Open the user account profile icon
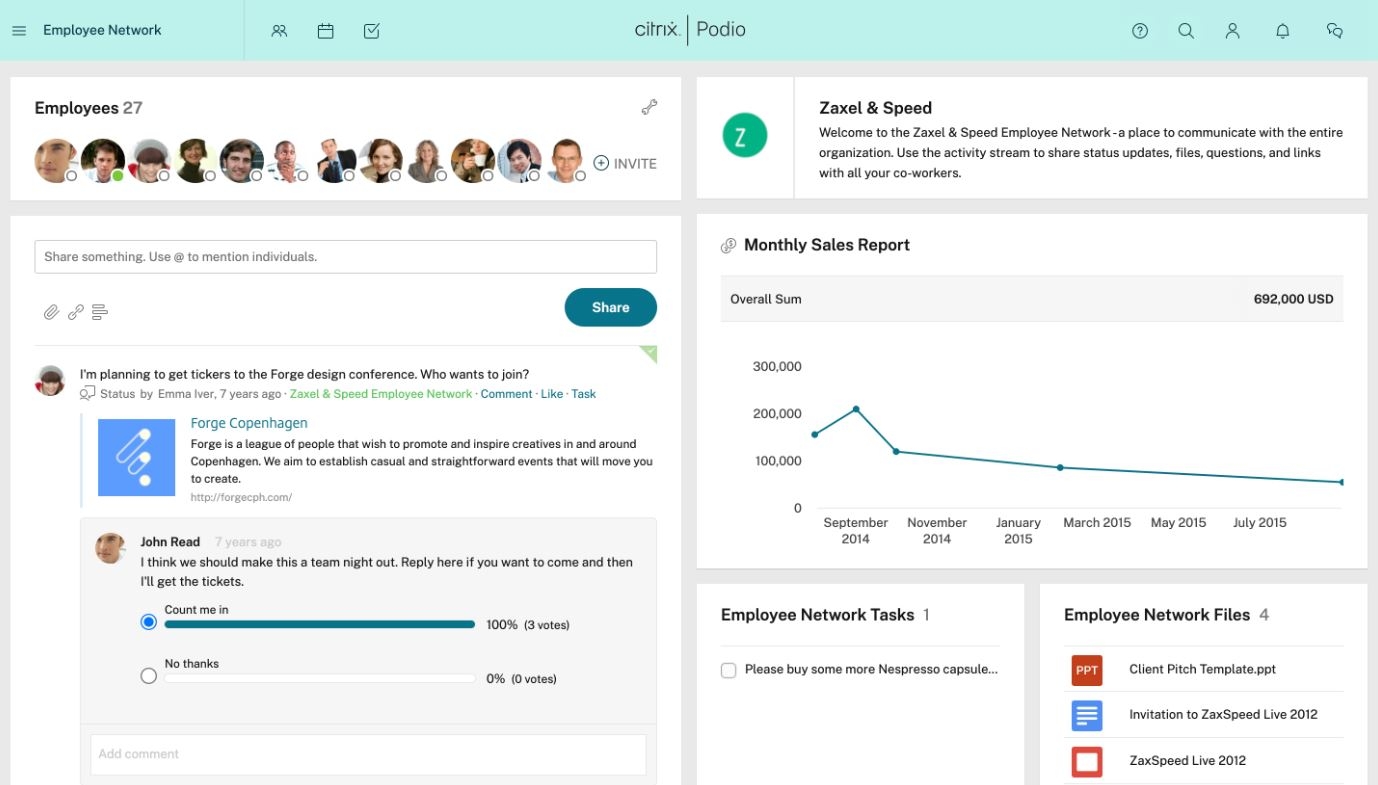 coord(1233,31)
